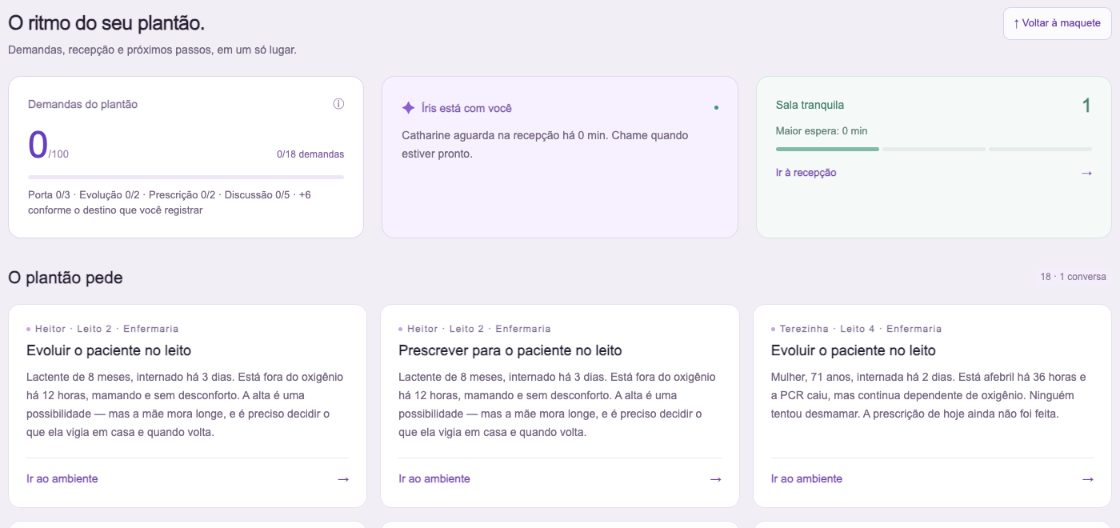Click the arrow next to Ir à recepção
Viewport: 1120px width, 528px height.
click(x=1086, y=173)
